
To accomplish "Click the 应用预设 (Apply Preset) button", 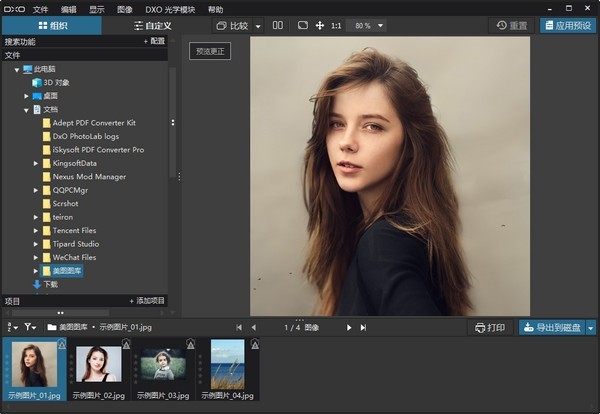I will click(x=568, y=25).
